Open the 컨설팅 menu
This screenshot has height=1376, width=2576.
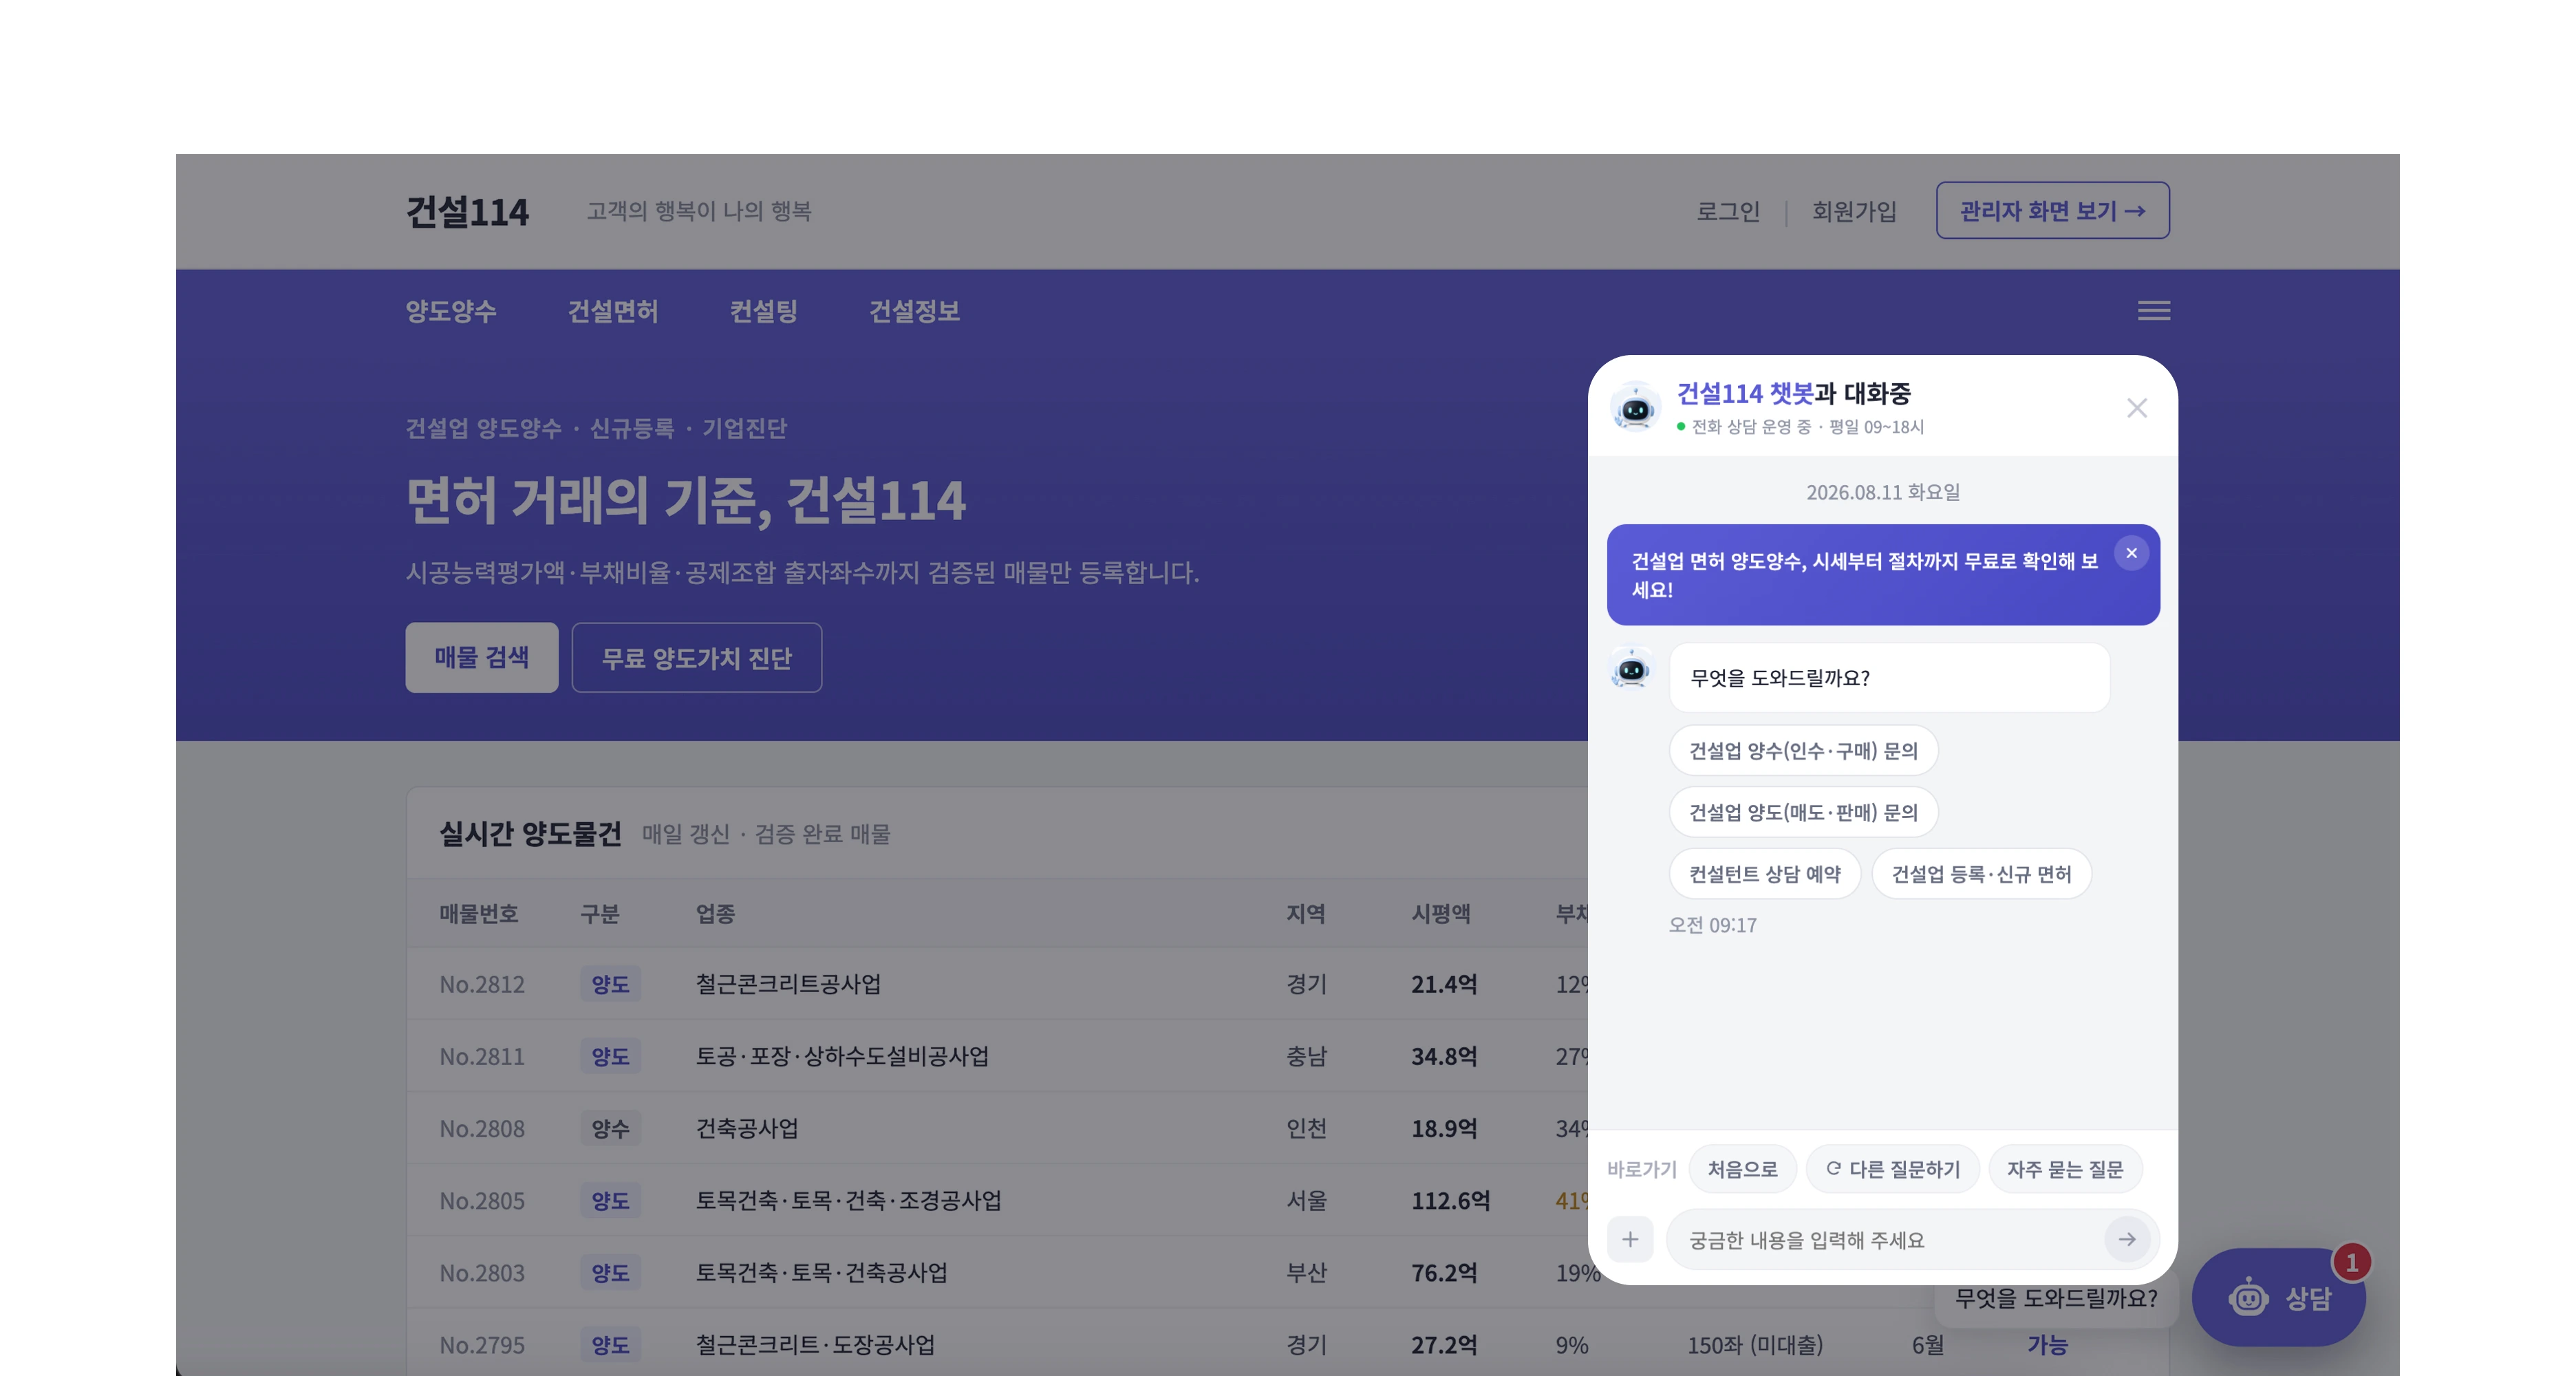[764, 311]
